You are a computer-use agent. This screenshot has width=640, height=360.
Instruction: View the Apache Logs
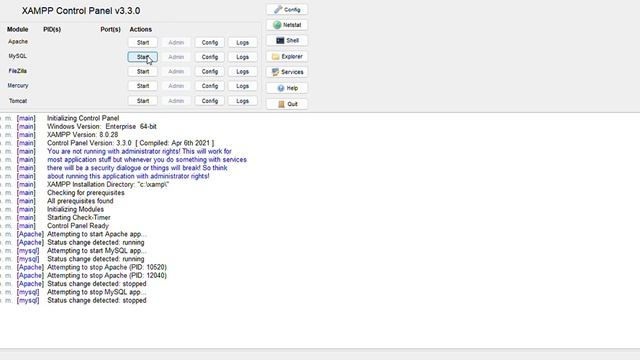pyautogui.click(x=242, y=42)
